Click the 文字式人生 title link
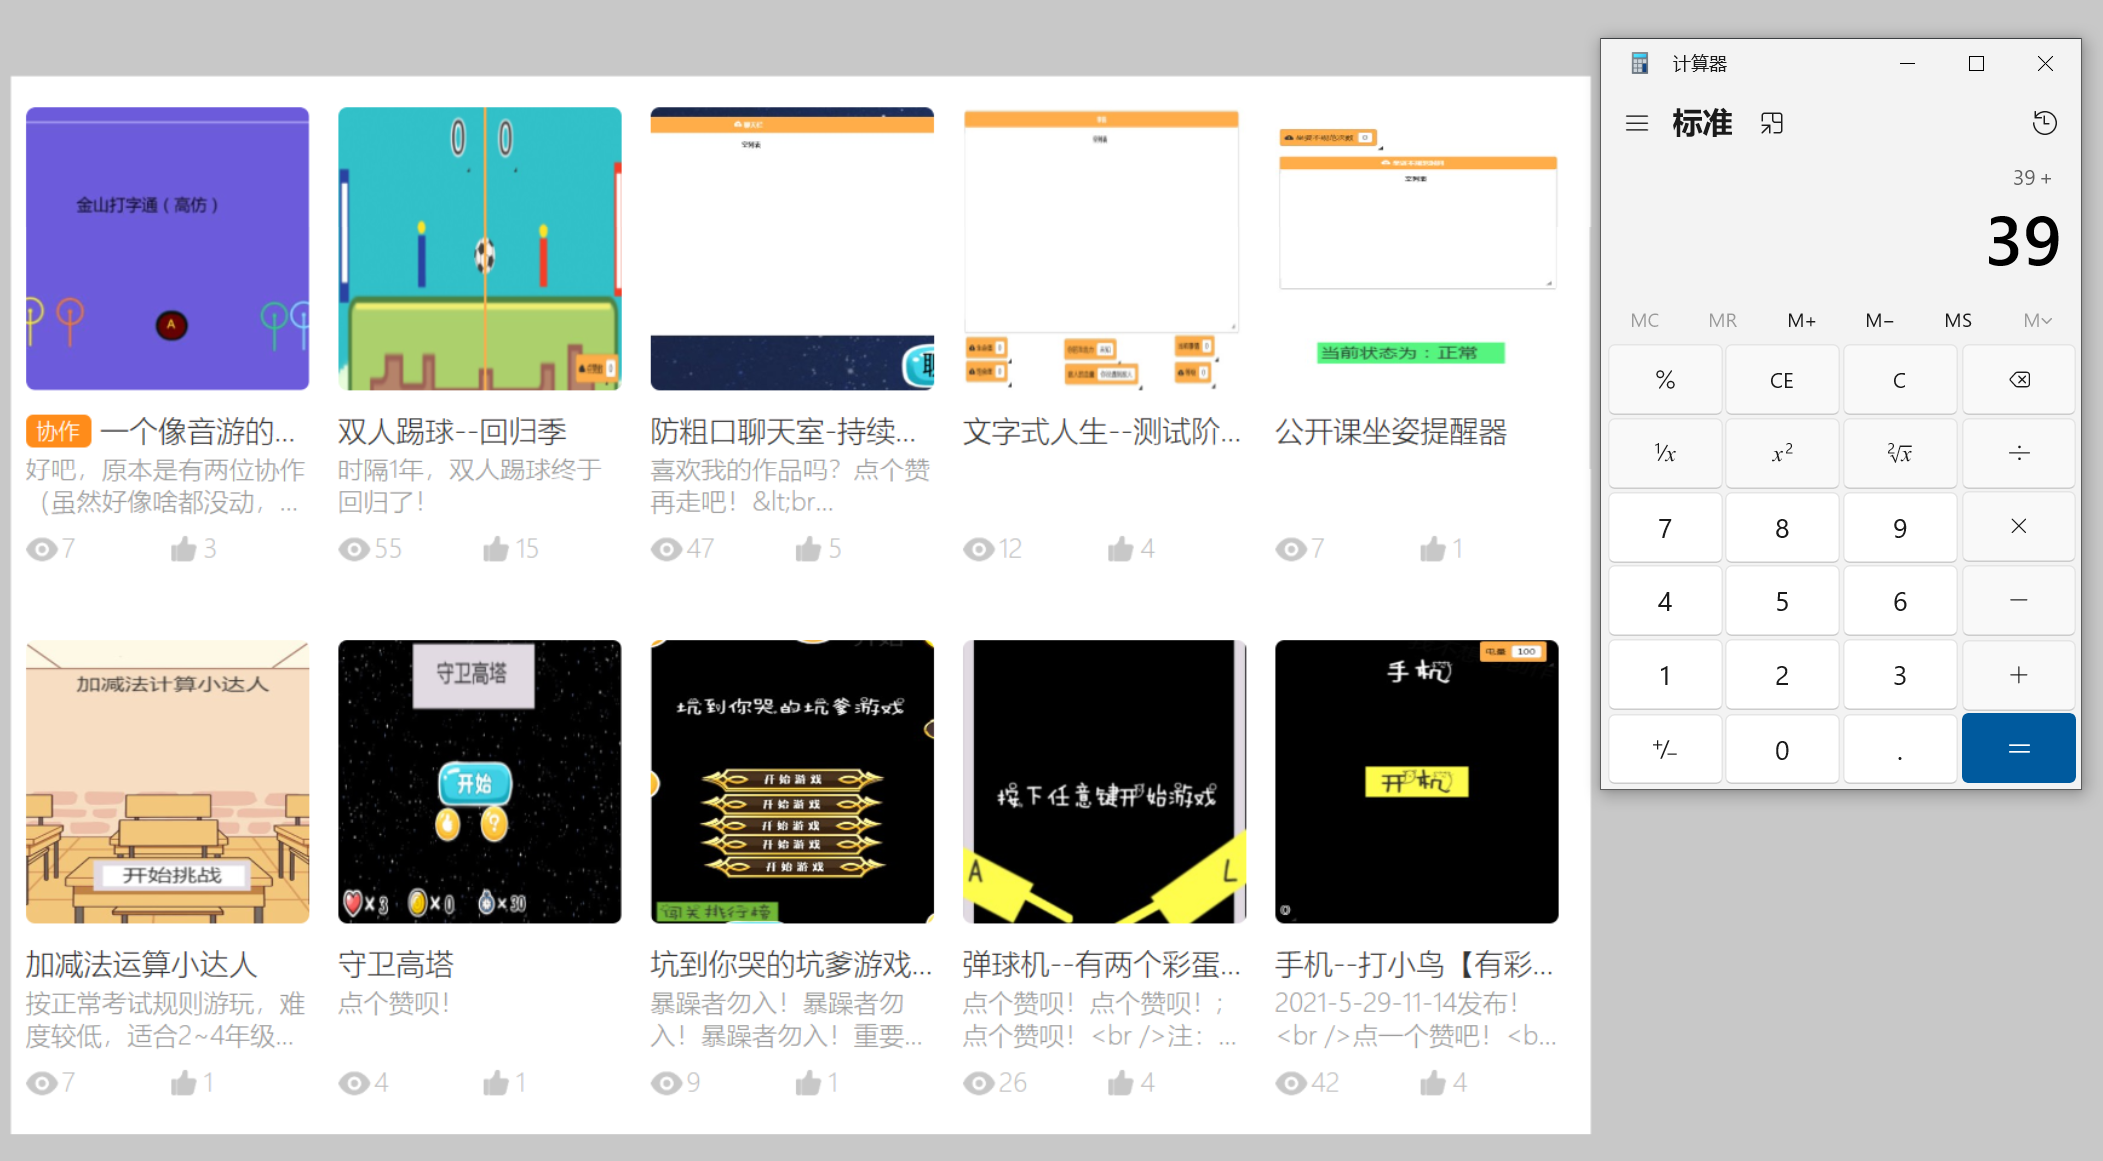2103x1161 pixels. pos(1102,432)
